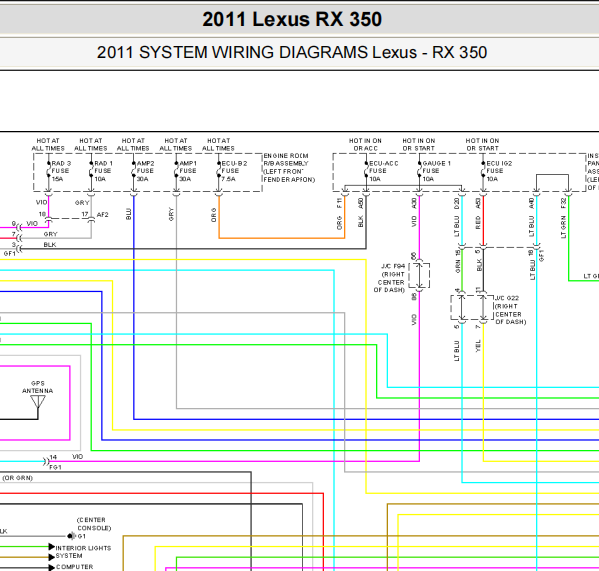This screenshot has width=599, height=571.
Task: Click the HOT IN ON OR ACC label
Action: click(365, 144)
